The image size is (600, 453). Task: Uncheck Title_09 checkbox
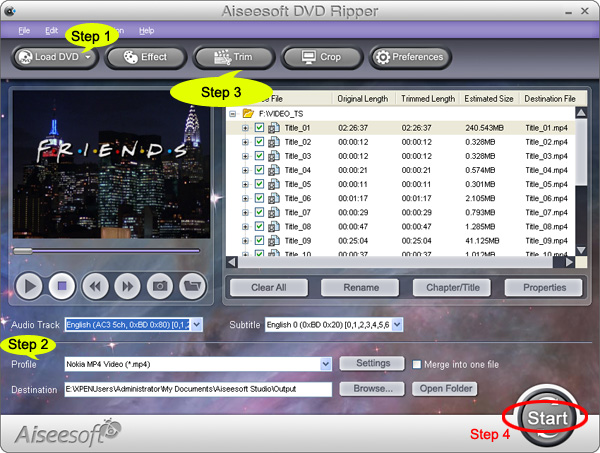coord(259,241)
